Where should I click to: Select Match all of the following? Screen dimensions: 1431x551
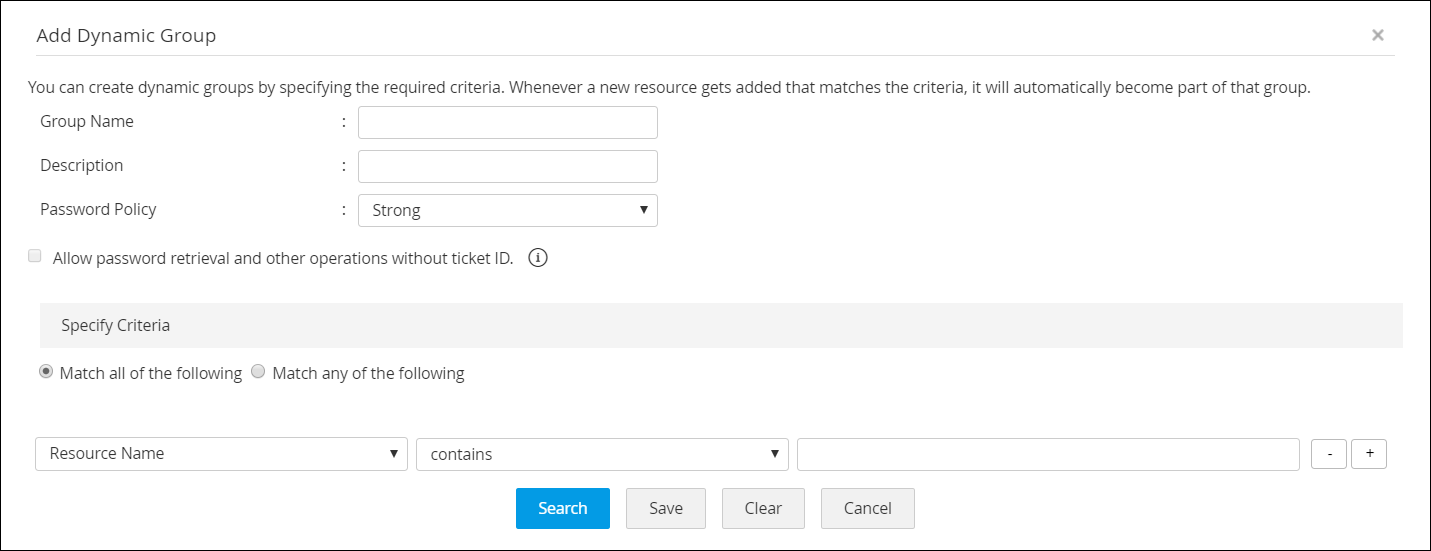tap(46, 372)
